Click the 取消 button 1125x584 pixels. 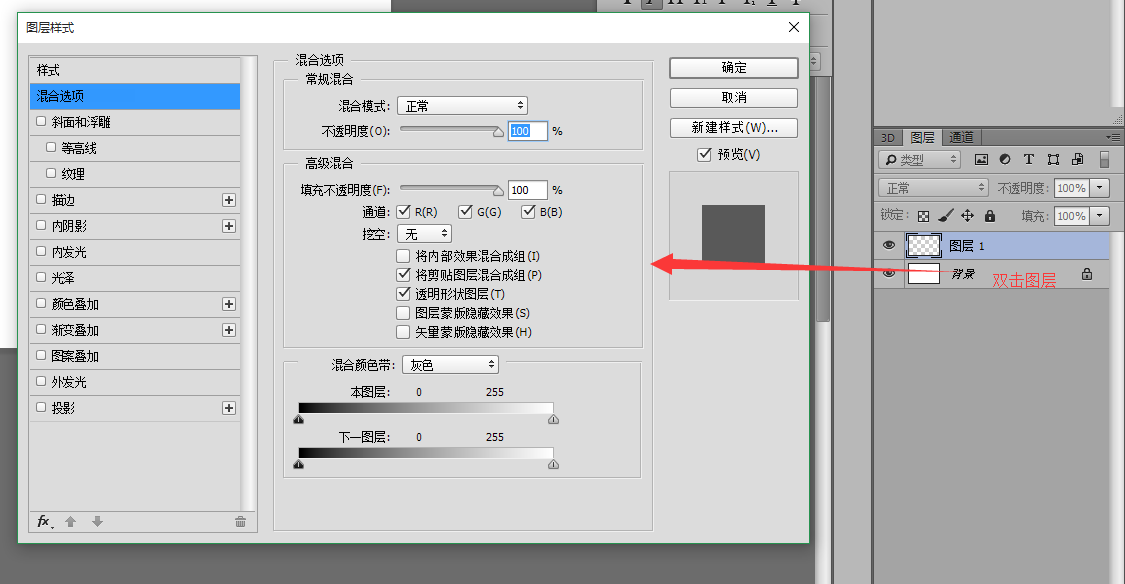[x=734, y=98]
